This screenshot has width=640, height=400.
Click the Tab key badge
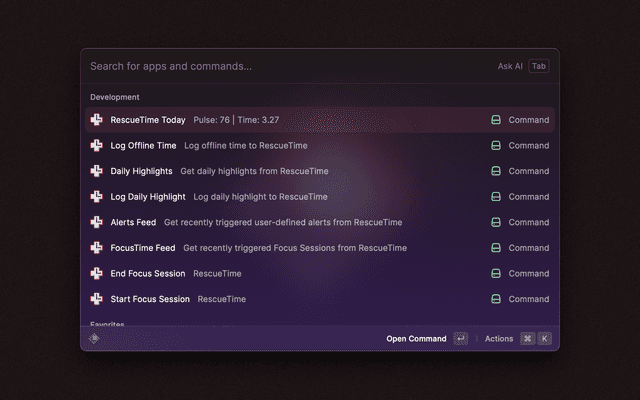click(x=539, y=66)
